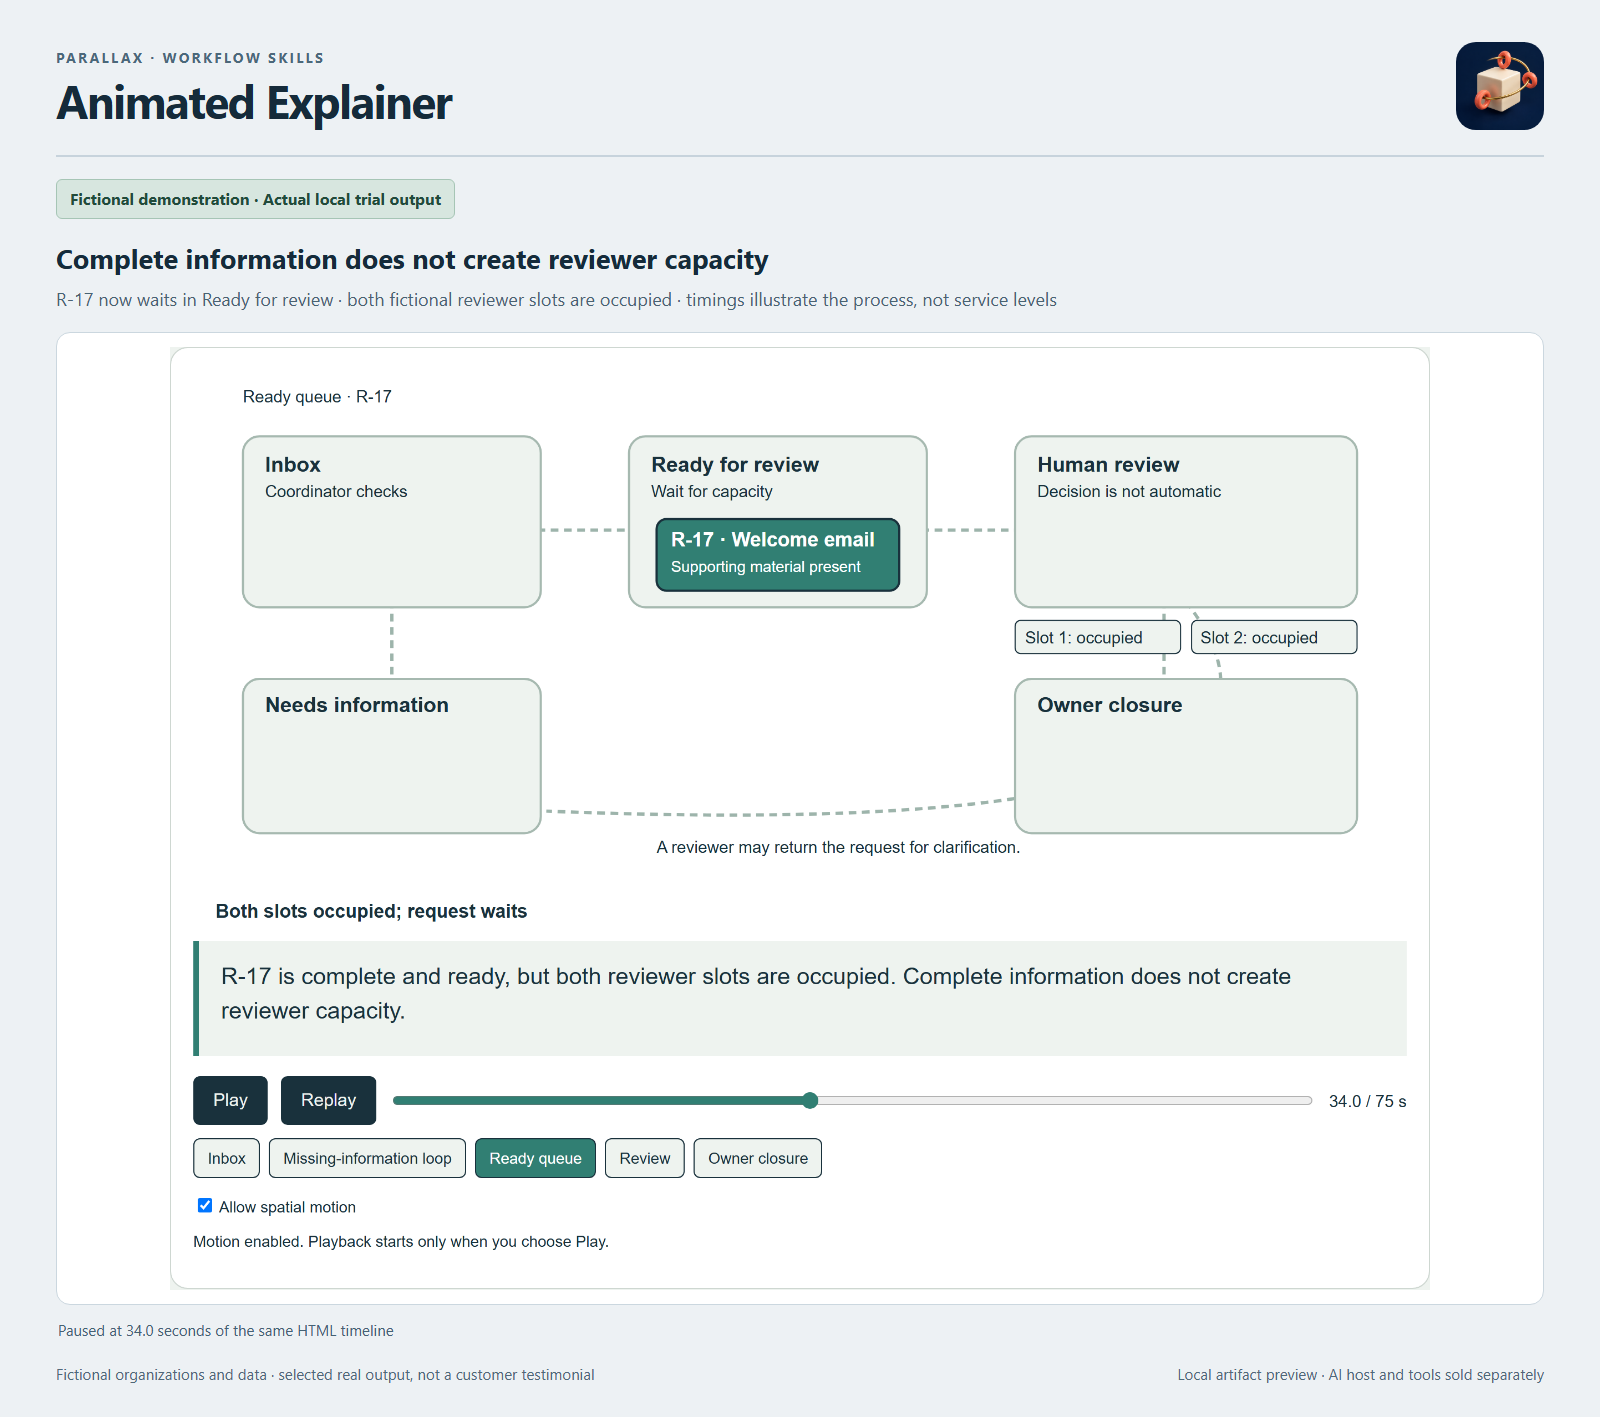
Task: Click the timeline slider handle
Action: tap(810, 1100)
